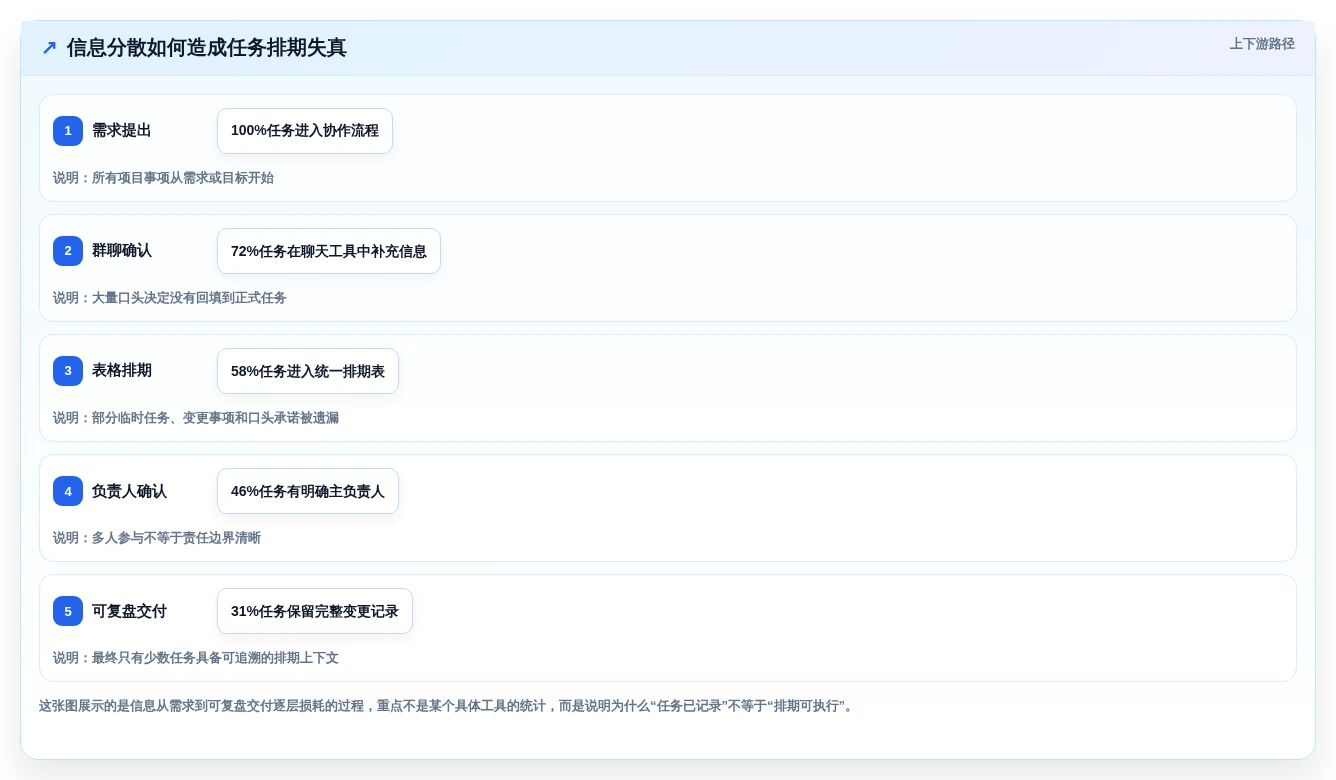Click the note 多人参与不等于责任边界清晰
1336x780 pixels.
(157, 538)
